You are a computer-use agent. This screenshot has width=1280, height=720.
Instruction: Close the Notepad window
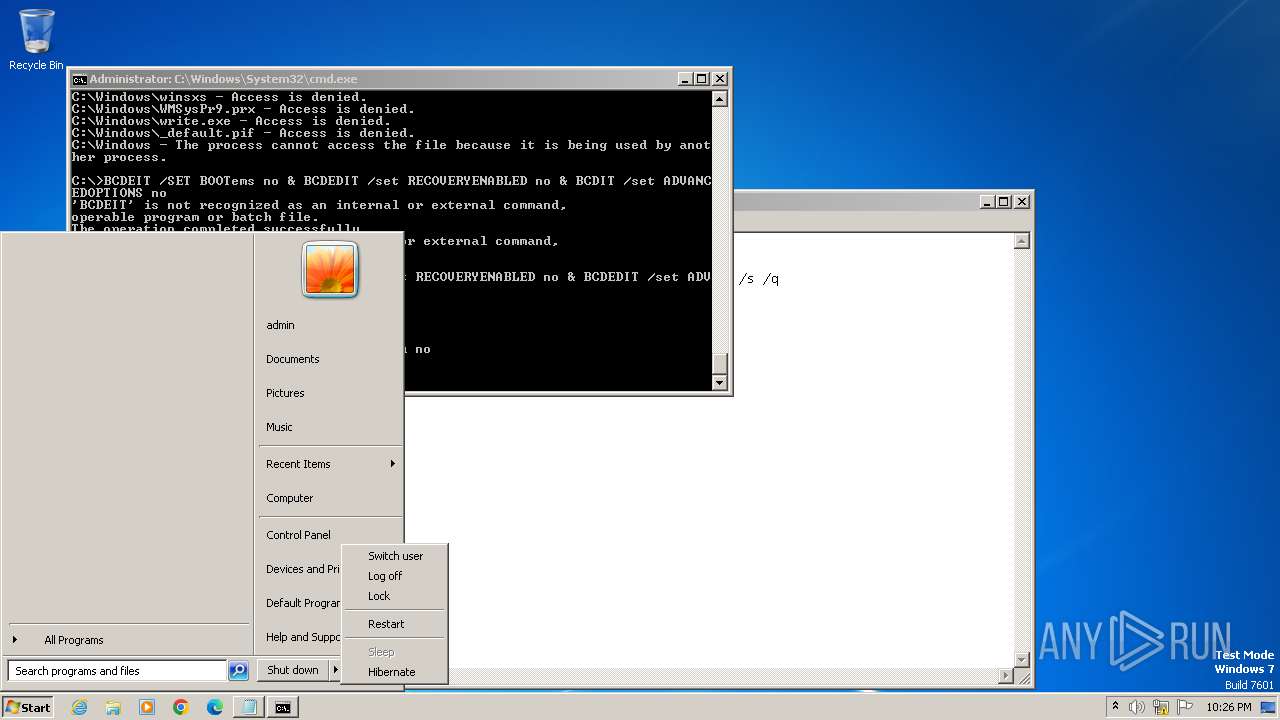point(1022,202)
